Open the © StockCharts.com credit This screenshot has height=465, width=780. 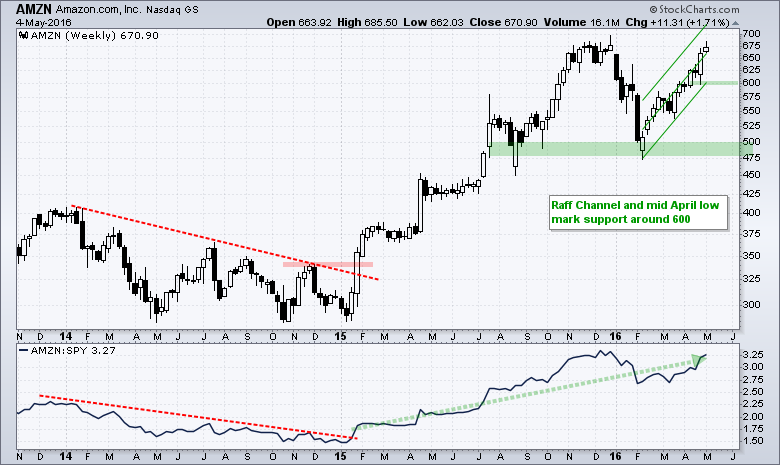(x=694, y=9)
